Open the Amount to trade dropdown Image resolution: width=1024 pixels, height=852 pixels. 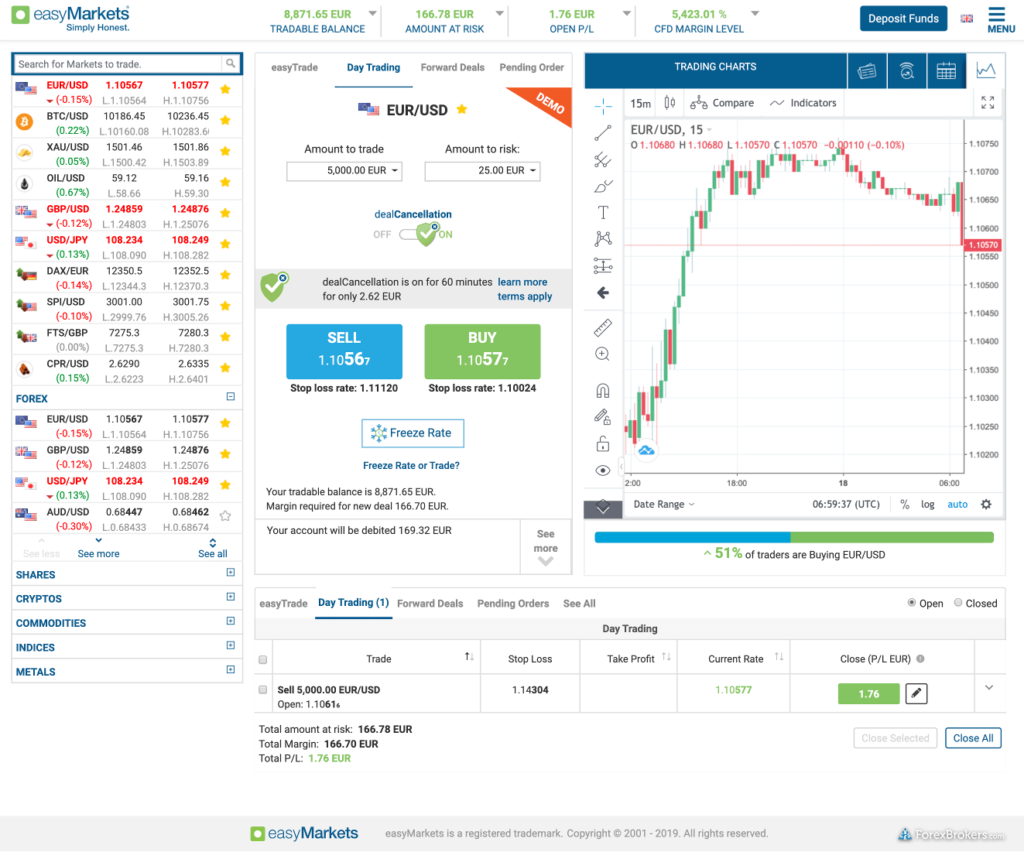point(344,171)
